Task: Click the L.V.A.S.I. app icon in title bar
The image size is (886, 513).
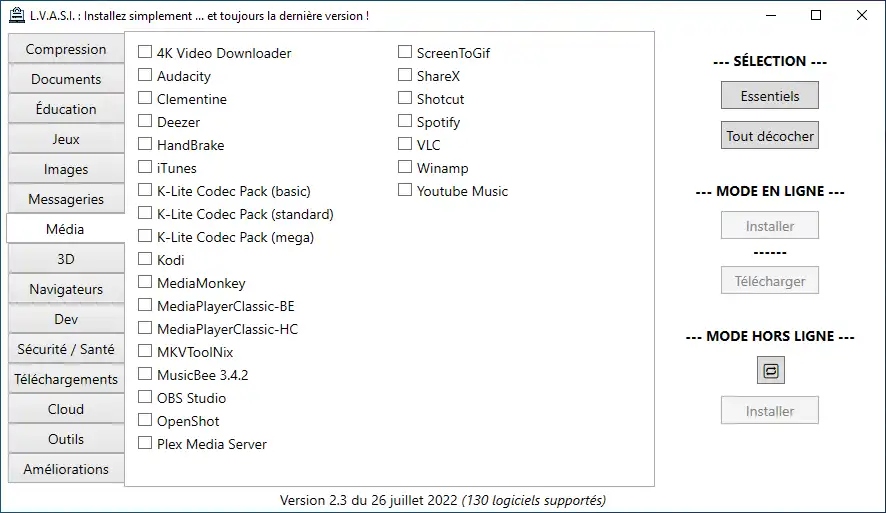Action: click(x=17, y=15)
